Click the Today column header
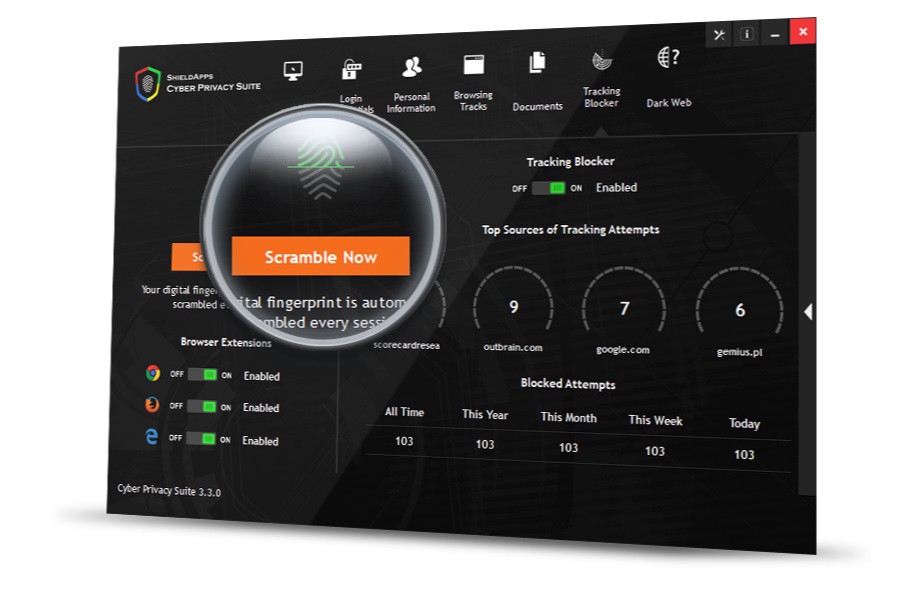This screenshot has height=600, width=900. (744, 424)
